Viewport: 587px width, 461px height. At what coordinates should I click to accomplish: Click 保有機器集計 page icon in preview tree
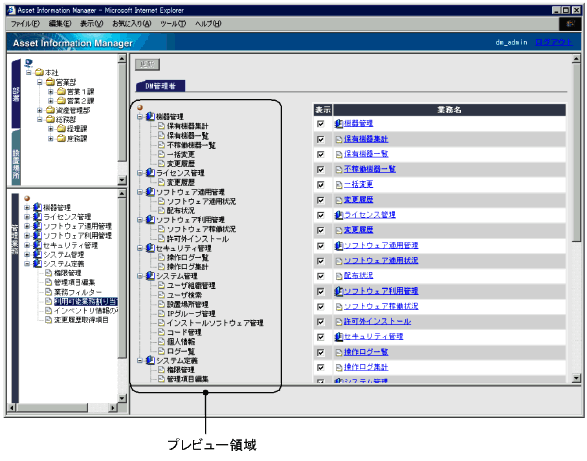point(161,126)
